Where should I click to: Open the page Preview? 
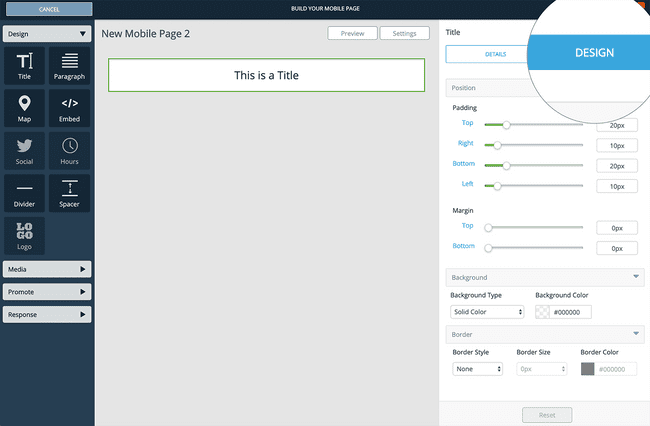pos(352,33)
